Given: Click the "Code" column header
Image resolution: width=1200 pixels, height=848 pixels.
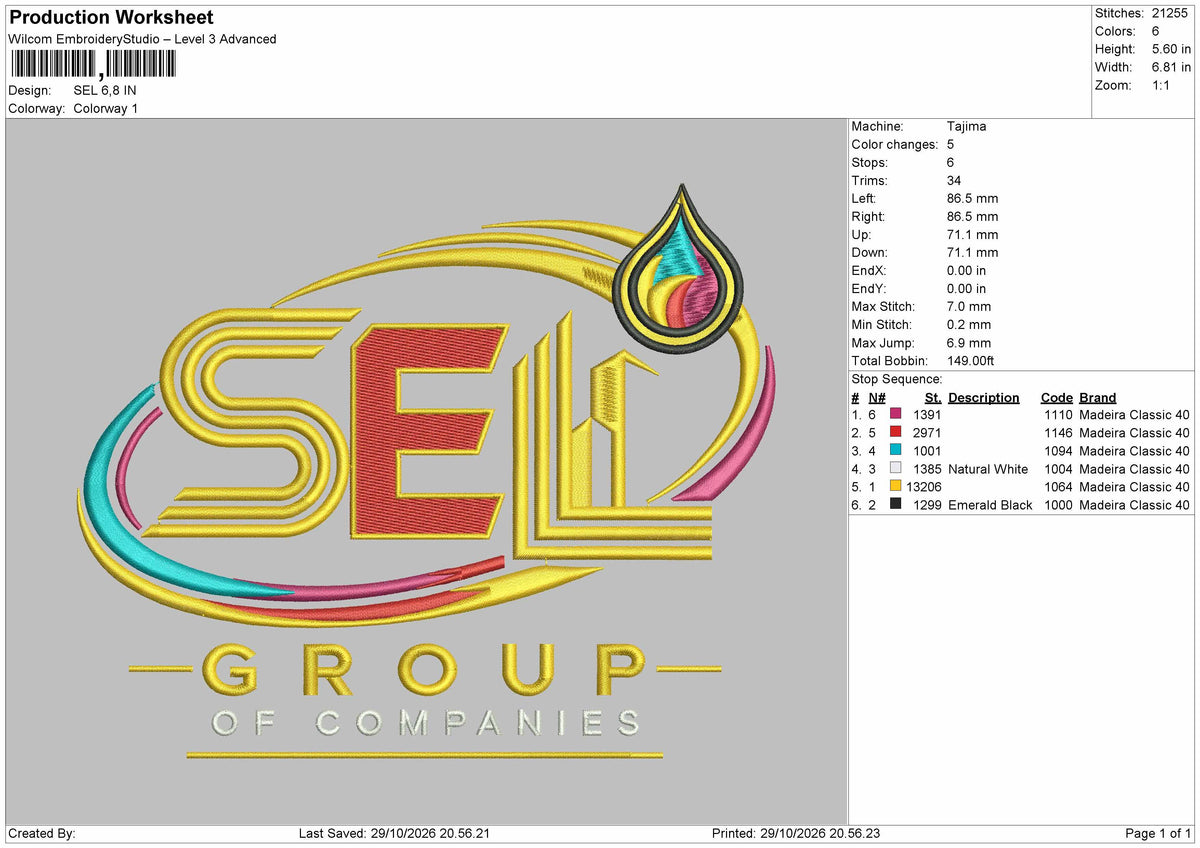Looking at the screenshot, I should tap(1057, 398).
